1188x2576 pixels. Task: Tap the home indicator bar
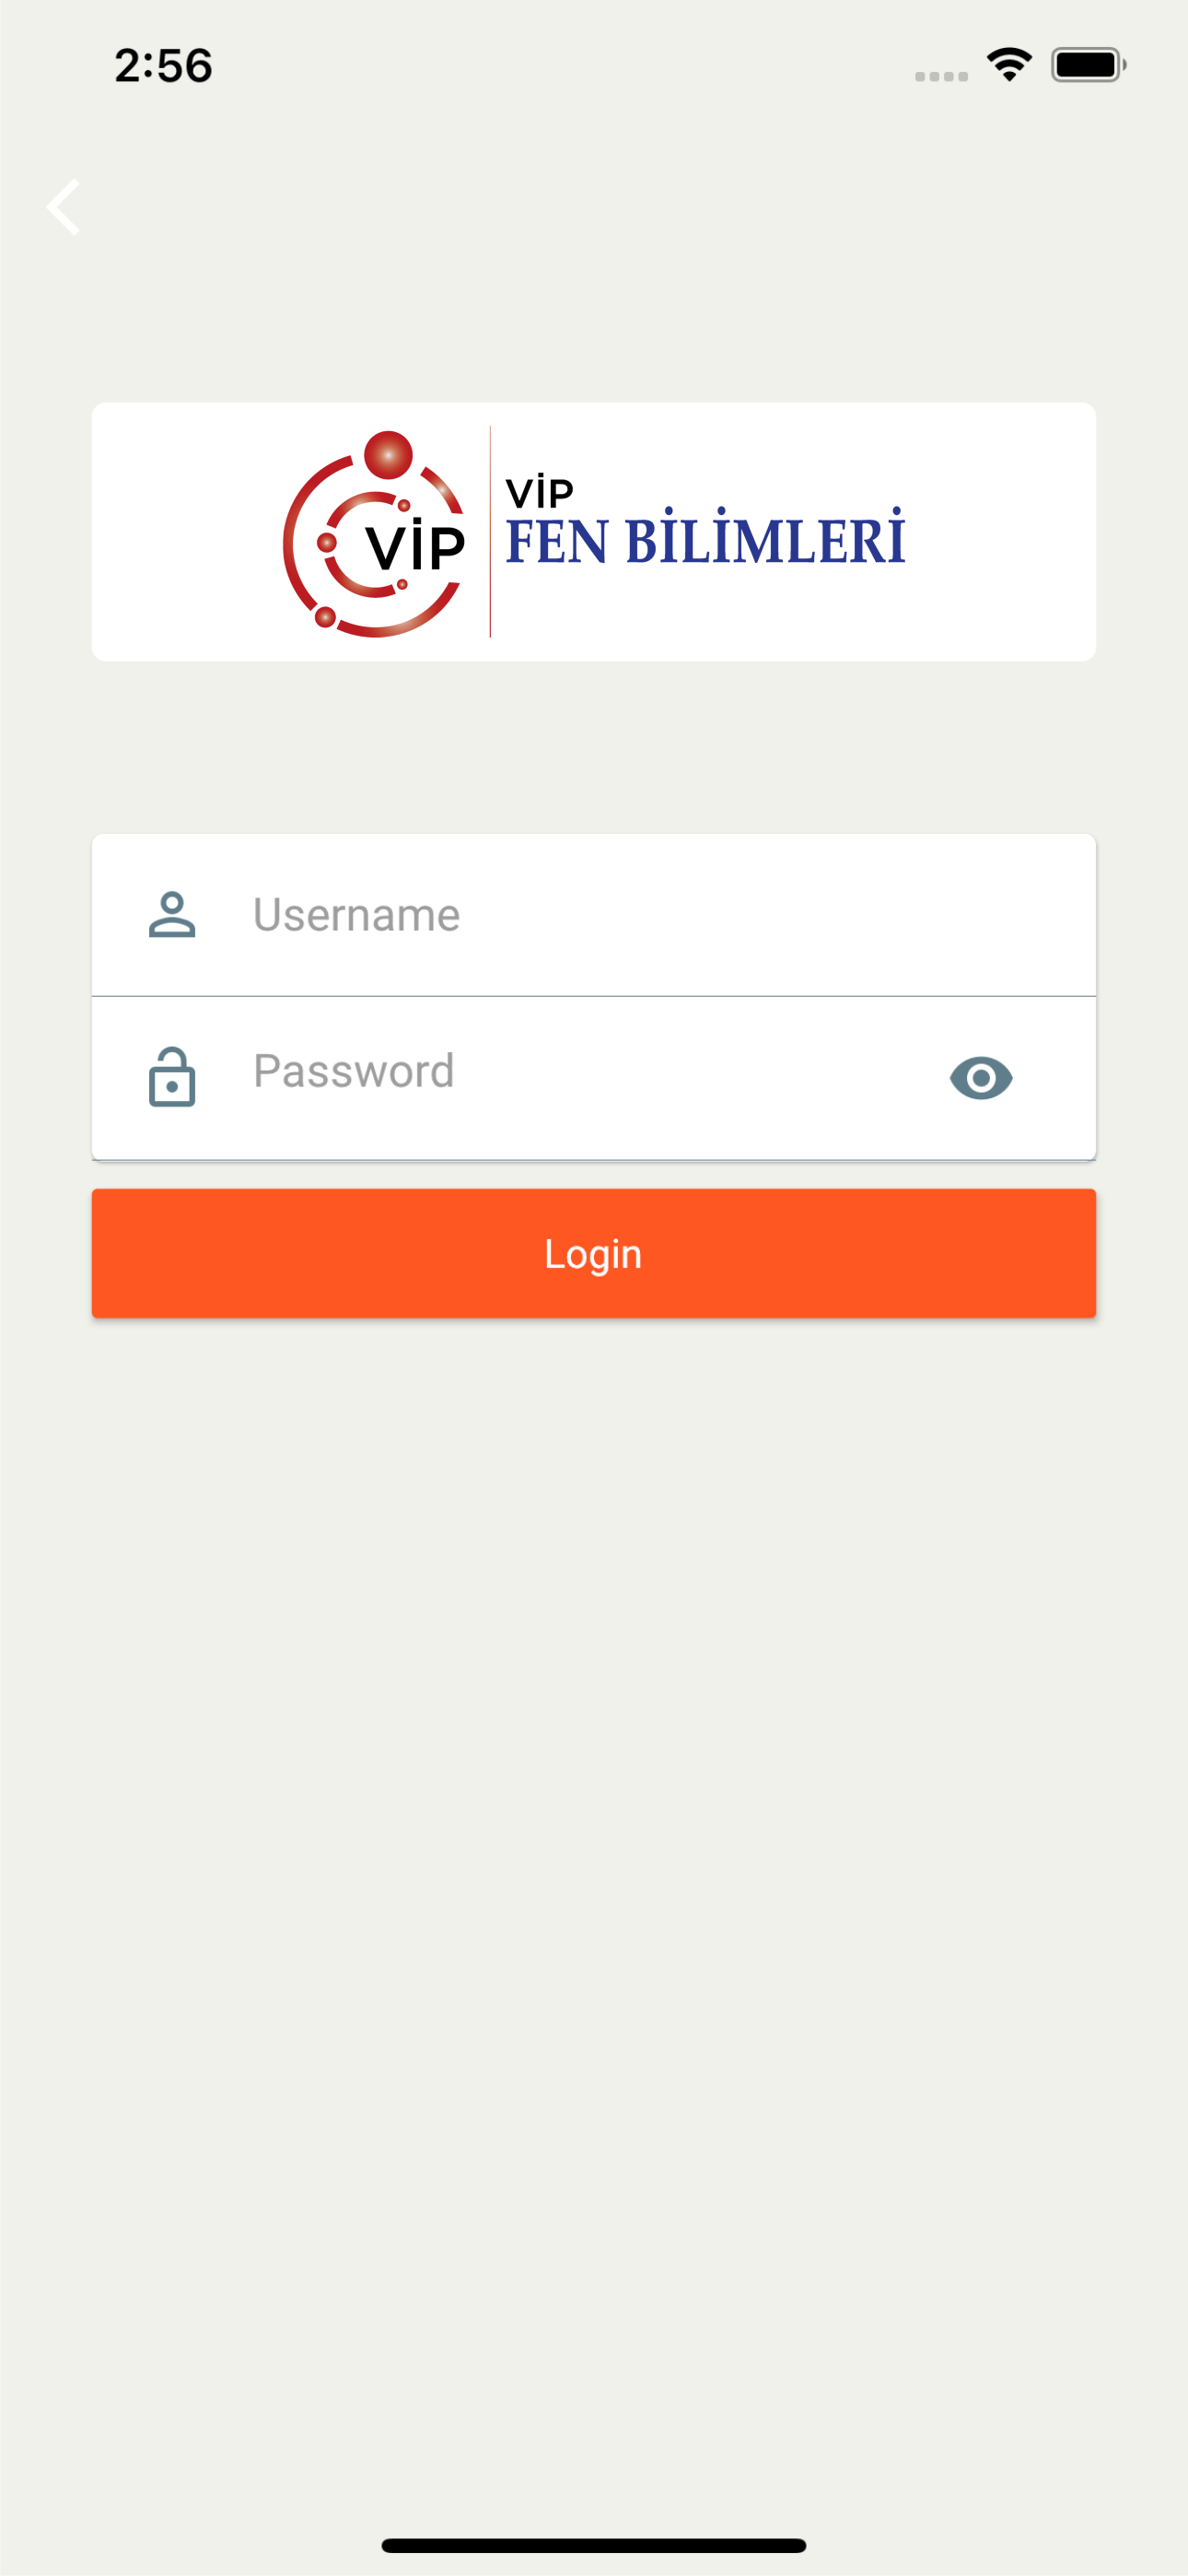594,2545
